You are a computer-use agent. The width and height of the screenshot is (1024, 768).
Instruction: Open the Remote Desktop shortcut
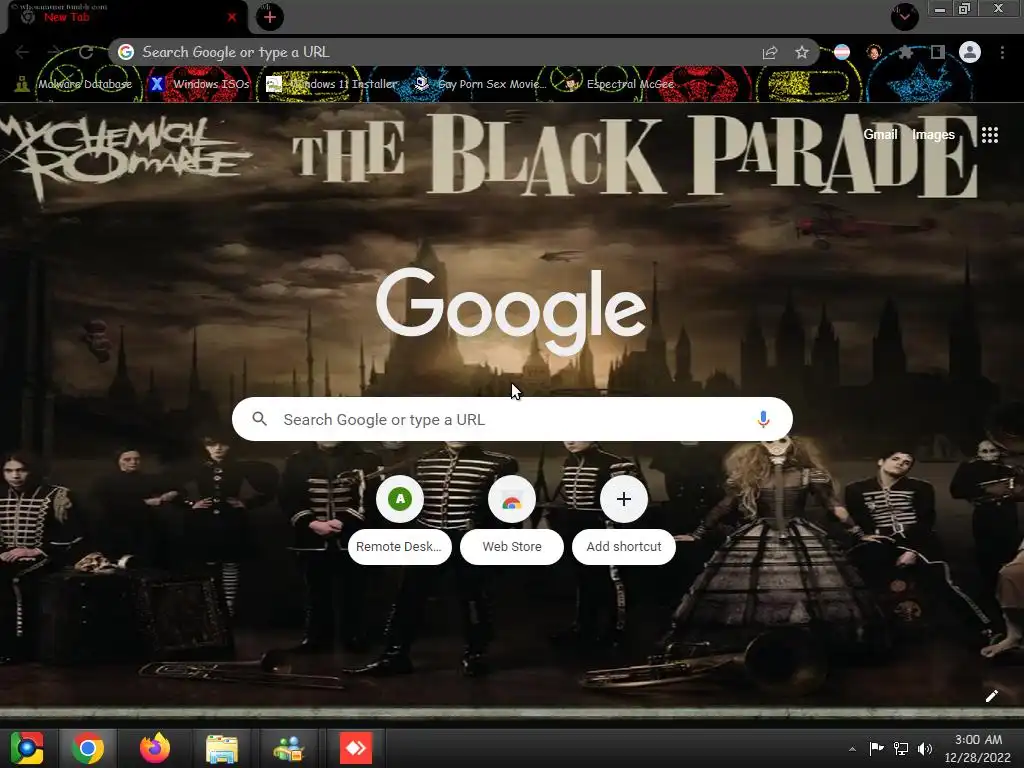tap(400, 521)
